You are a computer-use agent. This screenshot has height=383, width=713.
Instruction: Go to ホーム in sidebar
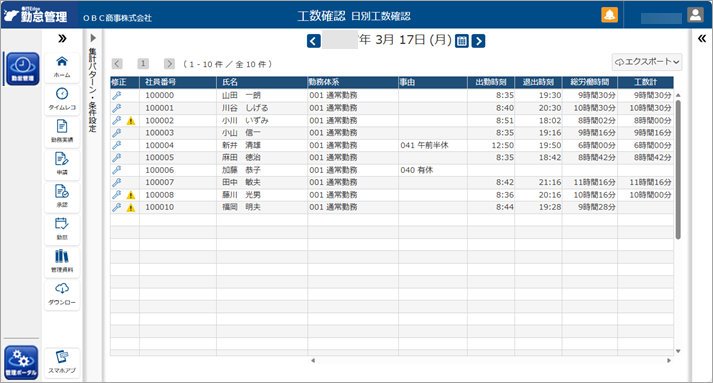(62, 67)
